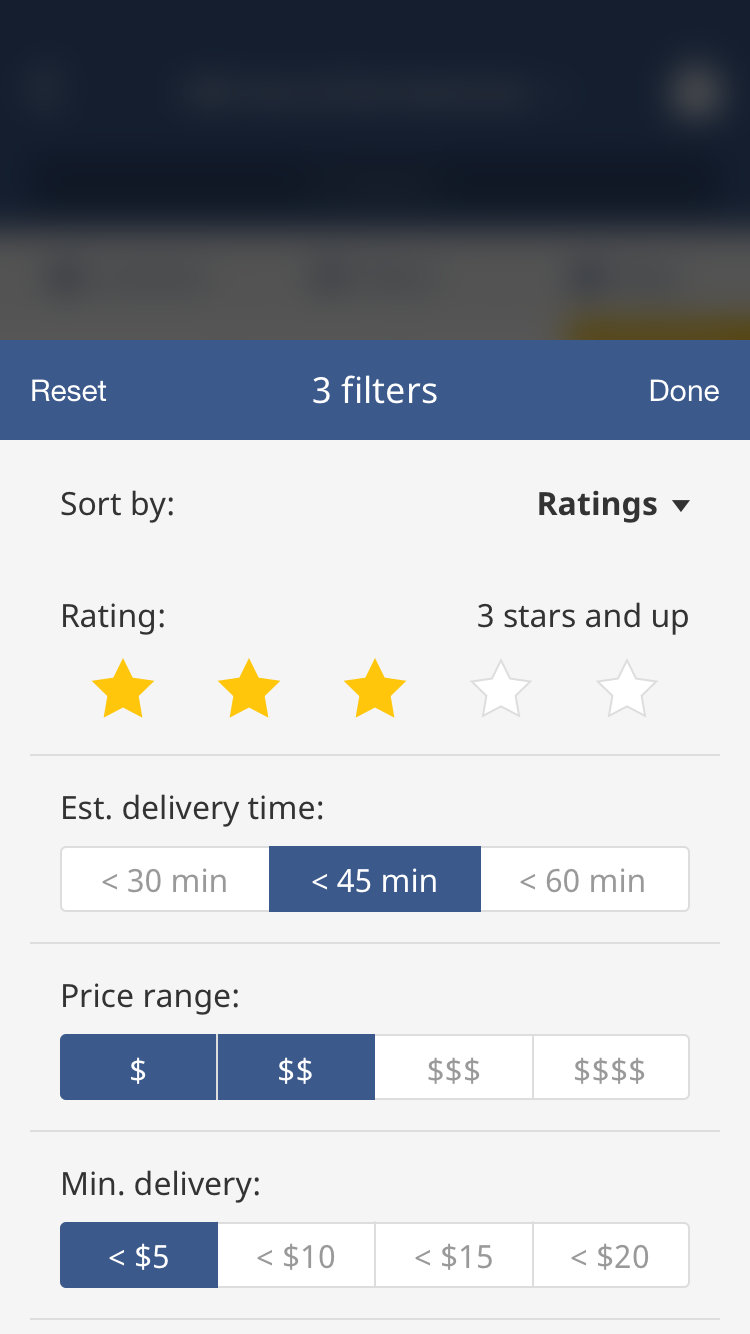
Task: Reset all filters
Action: coord(68,390)
